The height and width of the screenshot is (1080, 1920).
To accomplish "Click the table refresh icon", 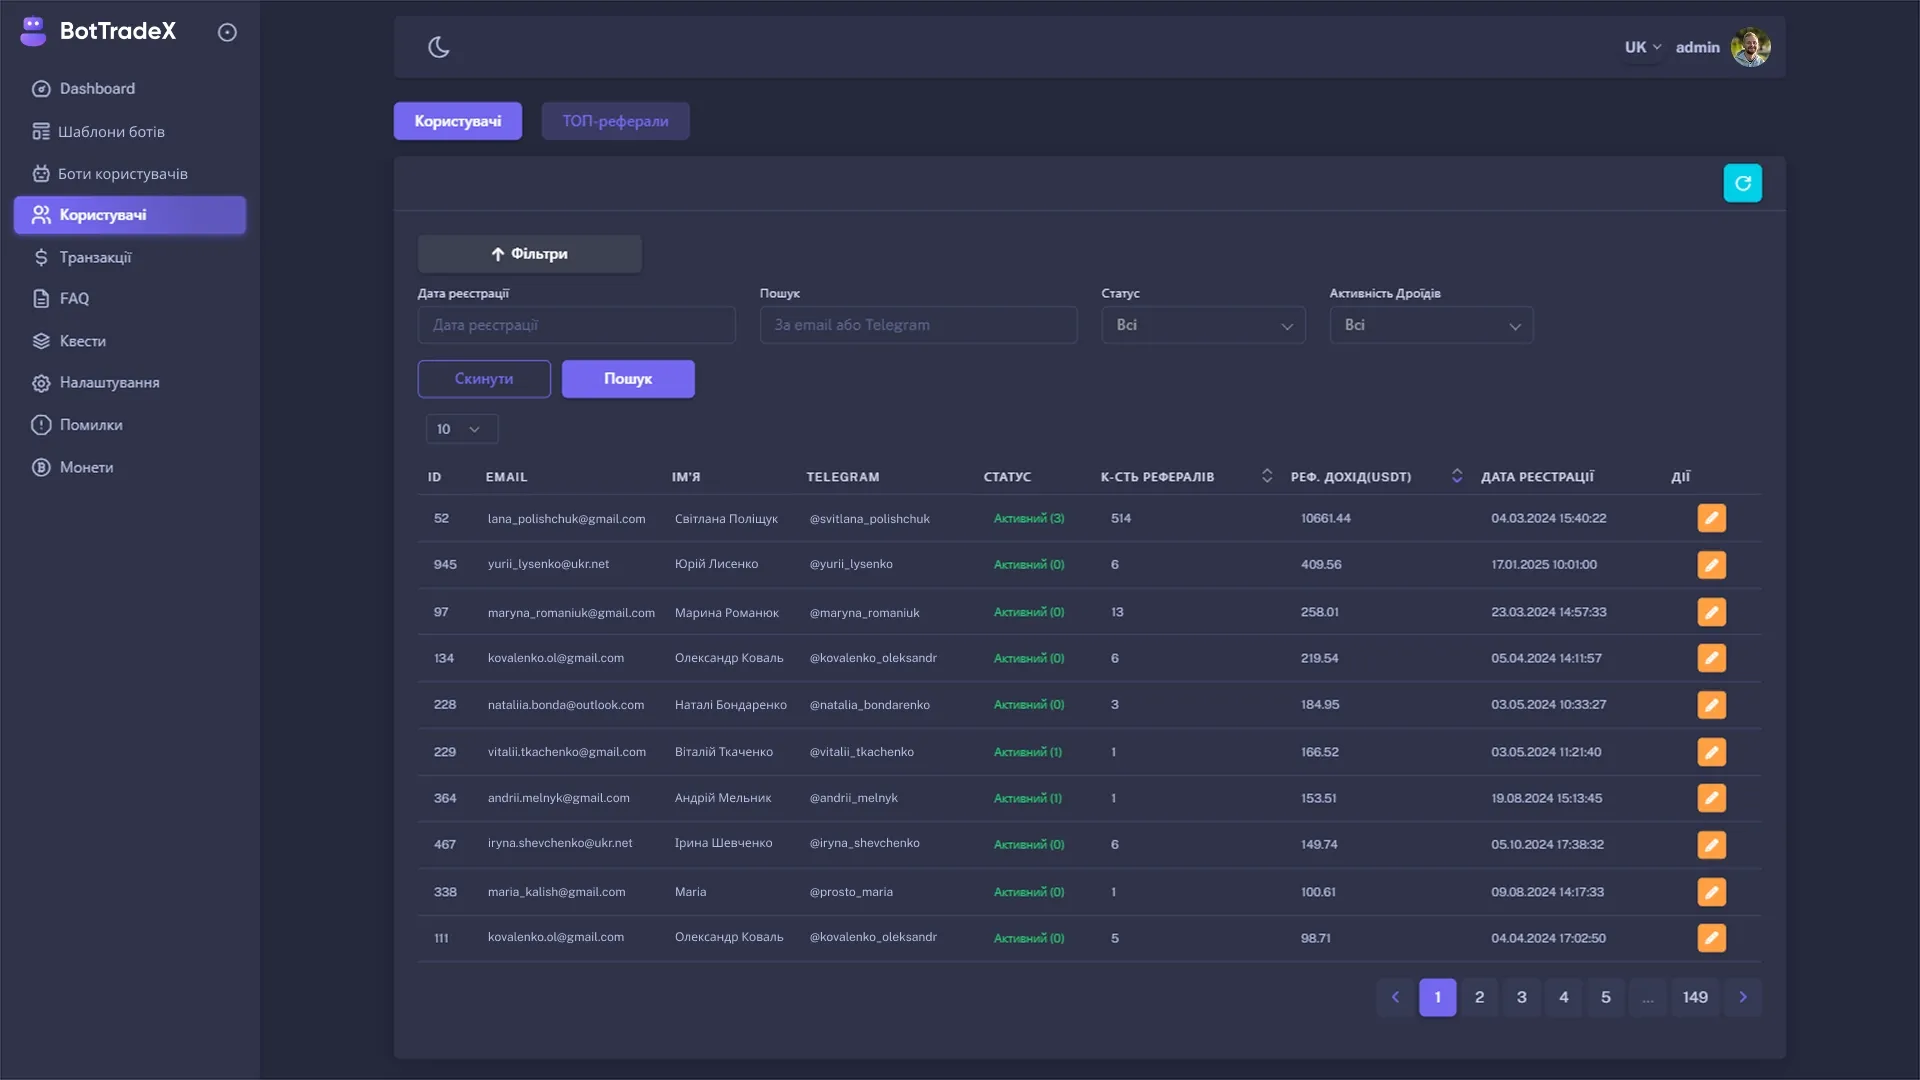I will point(1743,182).
